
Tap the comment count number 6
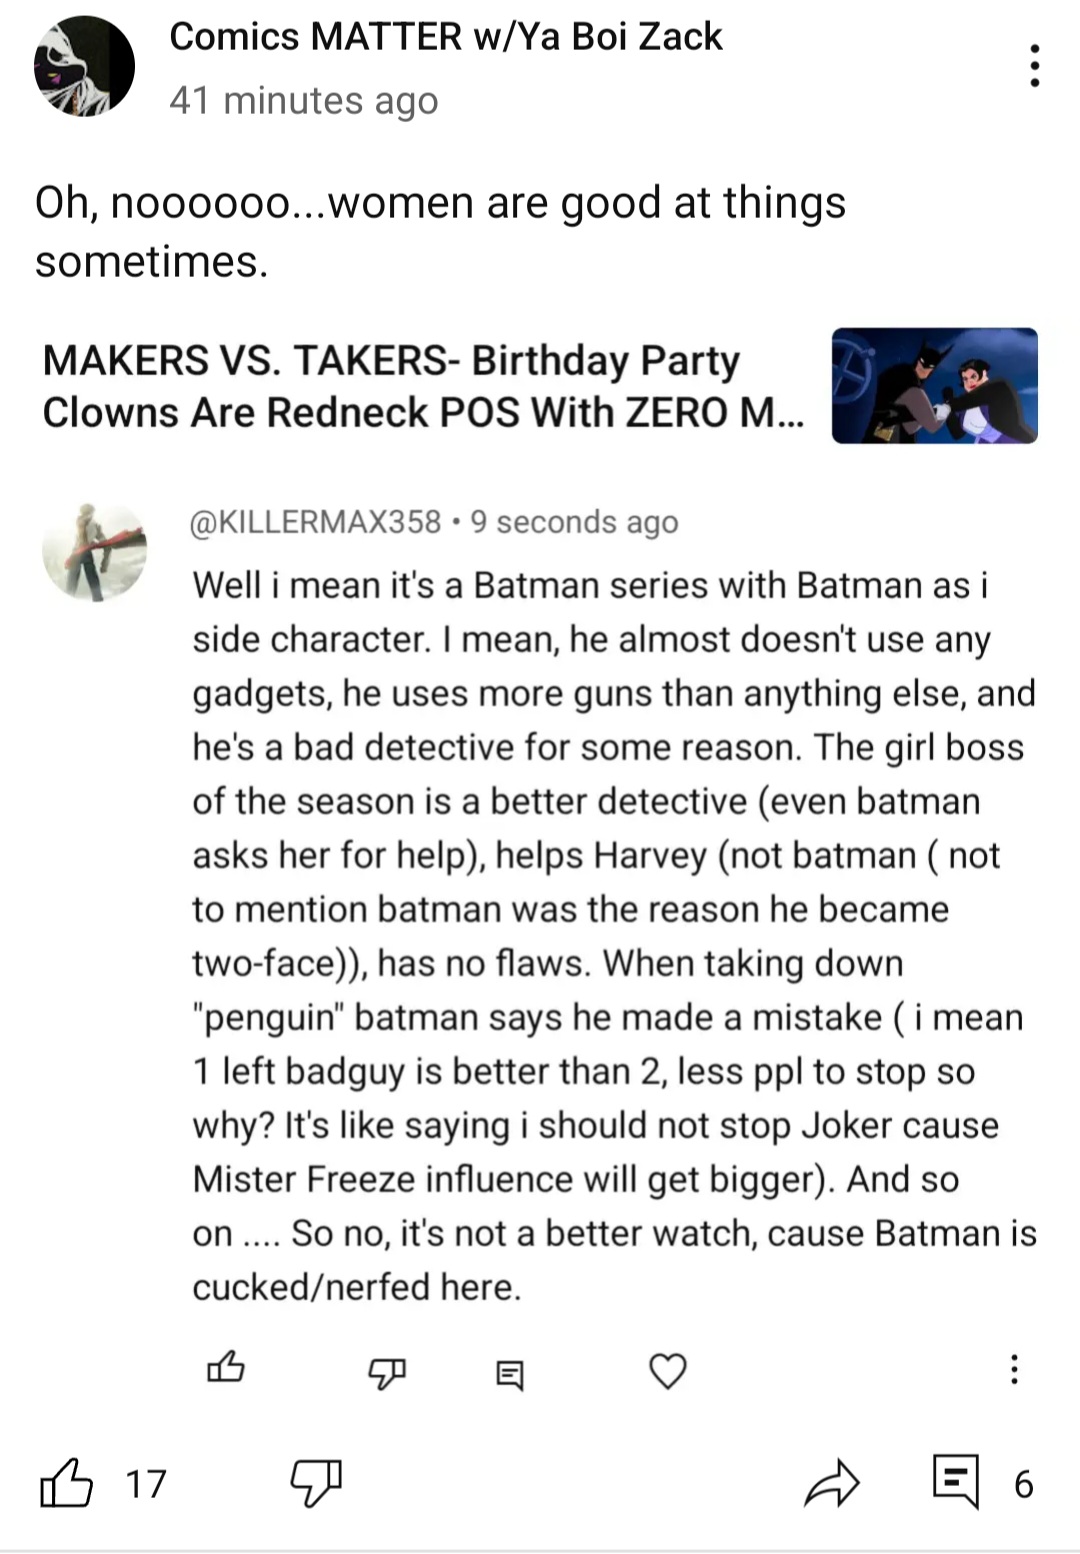pyautogui.click(x=1023, y=1484)
